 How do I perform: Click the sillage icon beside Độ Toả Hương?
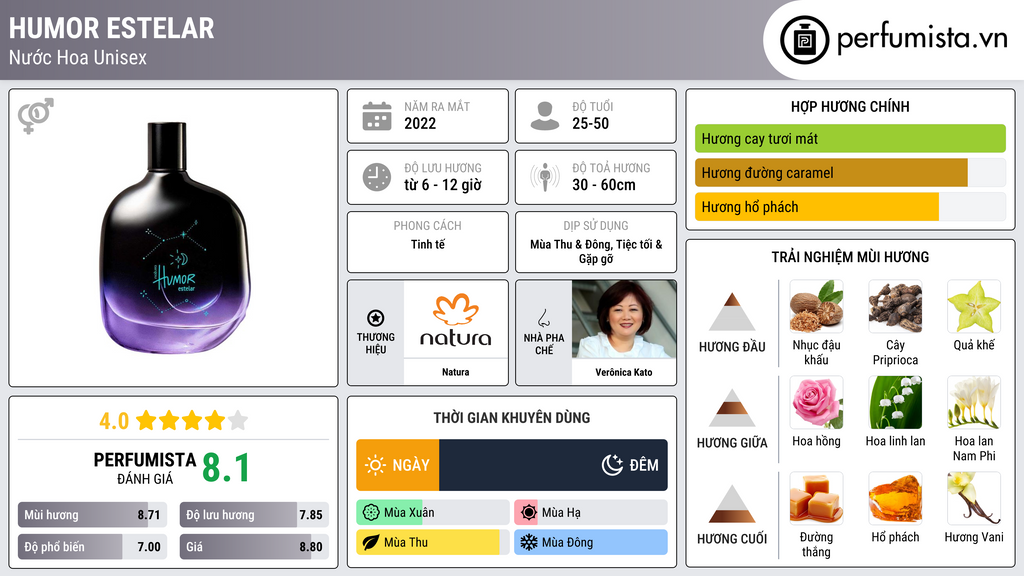(x=545, y=177)
